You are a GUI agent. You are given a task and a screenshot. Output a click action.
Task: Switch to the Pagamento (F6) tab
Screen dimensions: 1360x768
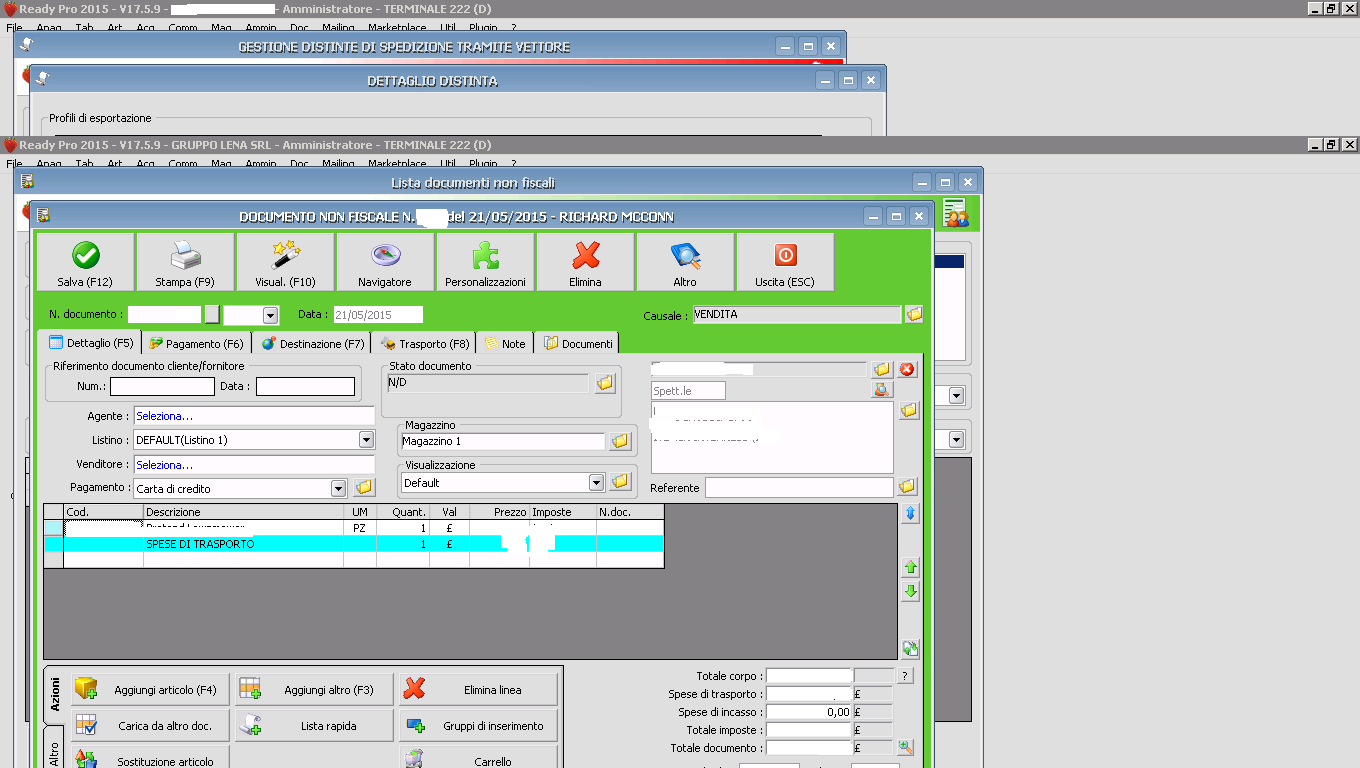(x=197, y=343)
